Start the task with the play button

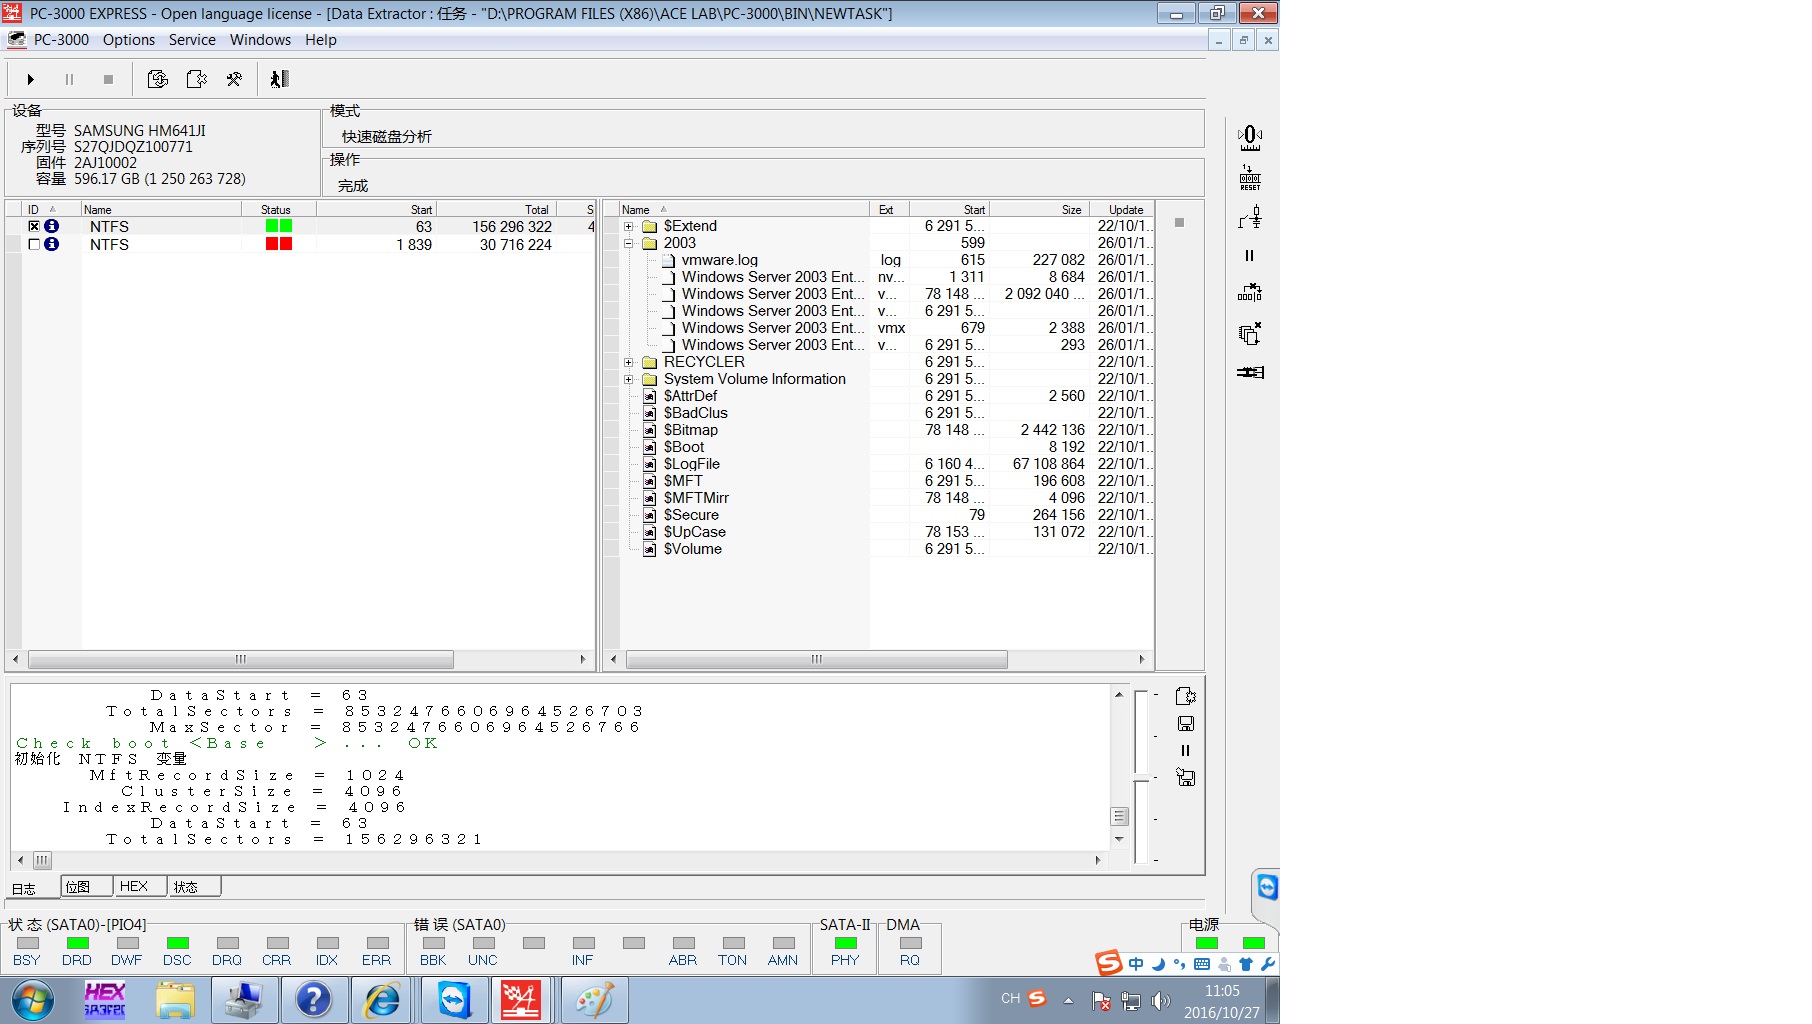[31, 79]
